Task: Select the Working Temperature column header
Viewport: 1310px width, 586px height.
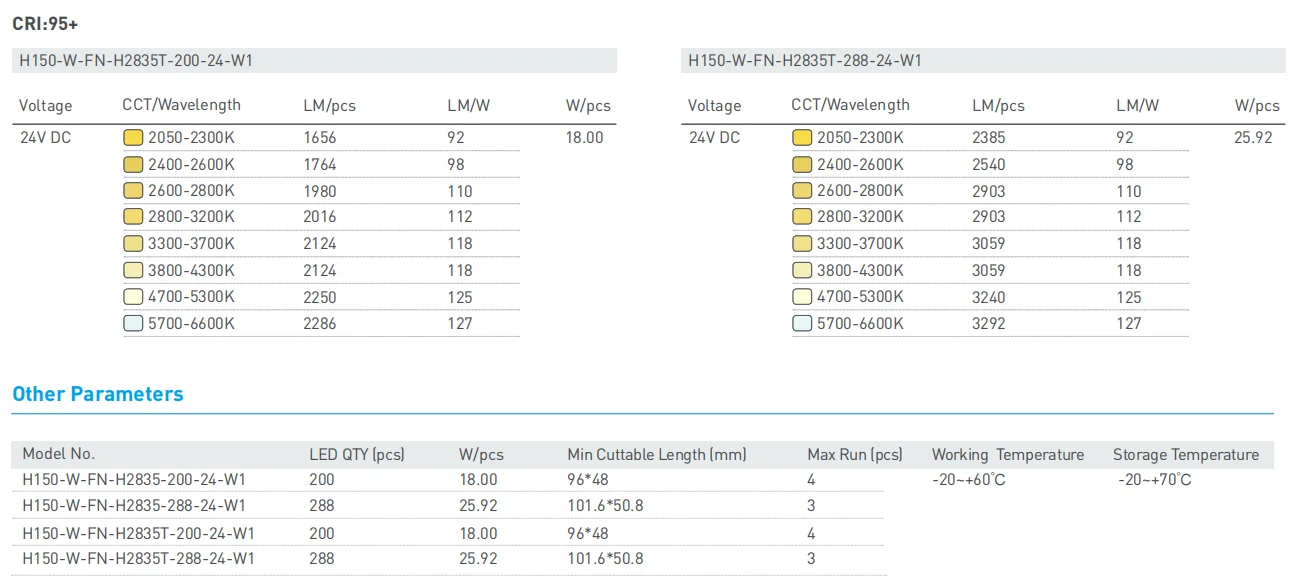Action: pyautogui.click(x=1007, y=455)
